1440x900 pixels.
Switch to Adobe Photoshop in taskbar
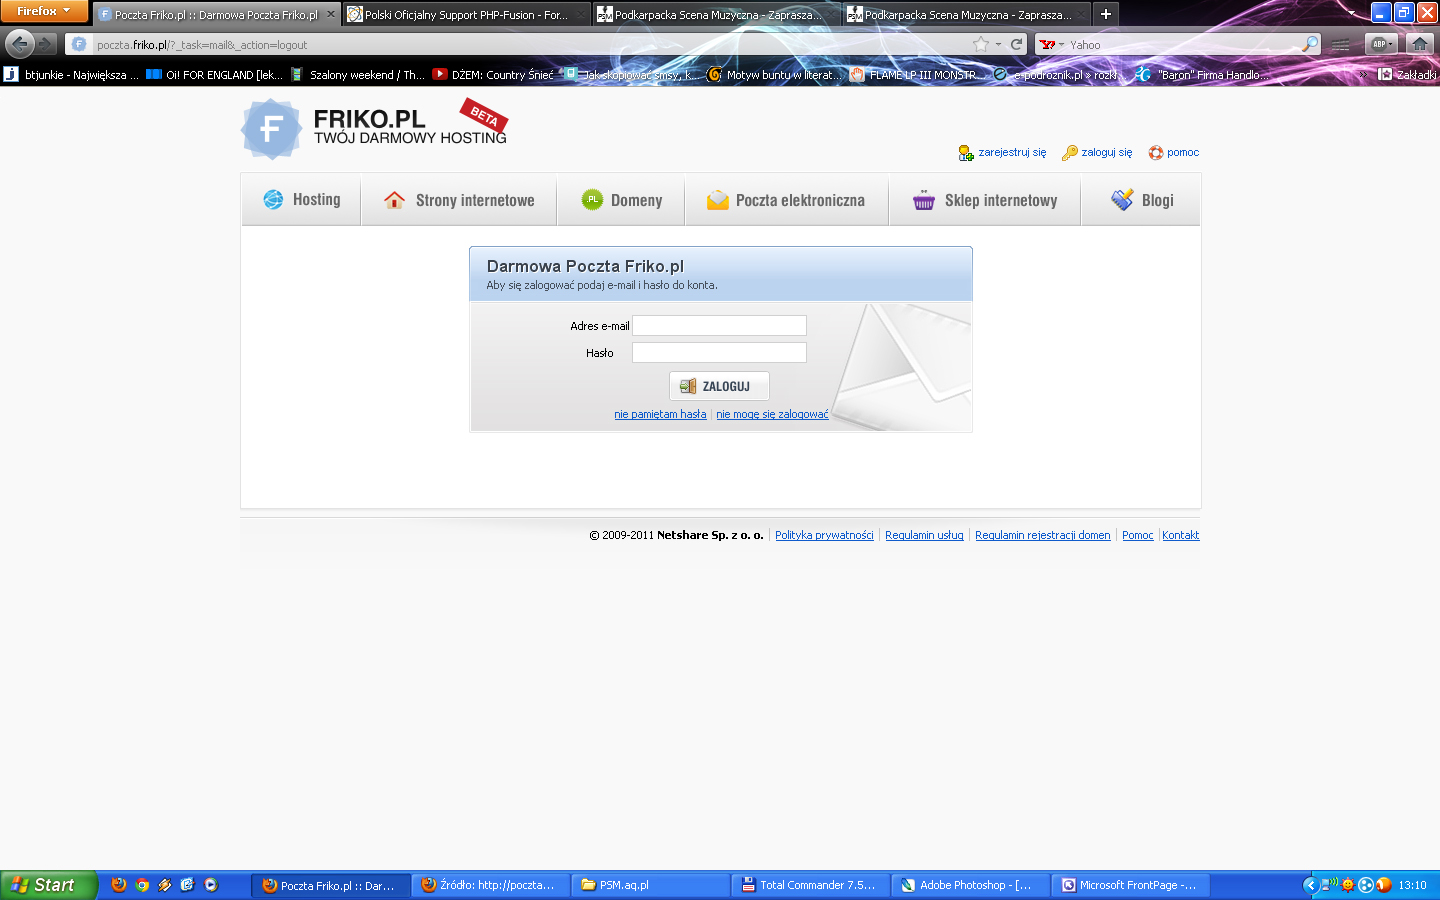click(970, 885)
